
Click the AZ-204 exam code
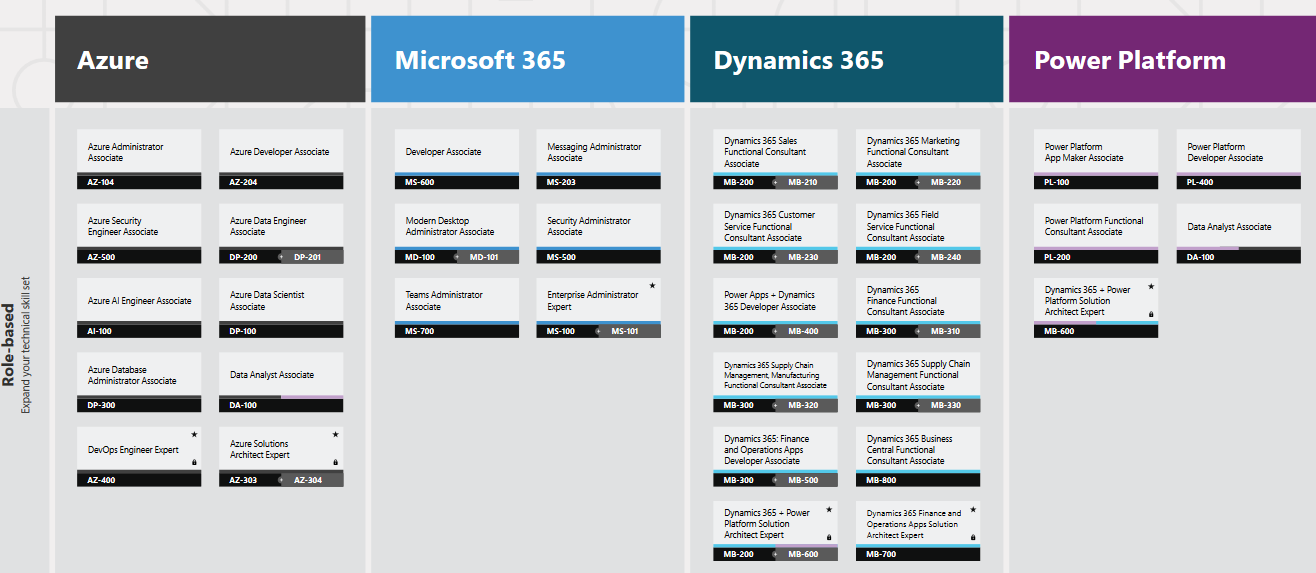[x=243, y=183]
